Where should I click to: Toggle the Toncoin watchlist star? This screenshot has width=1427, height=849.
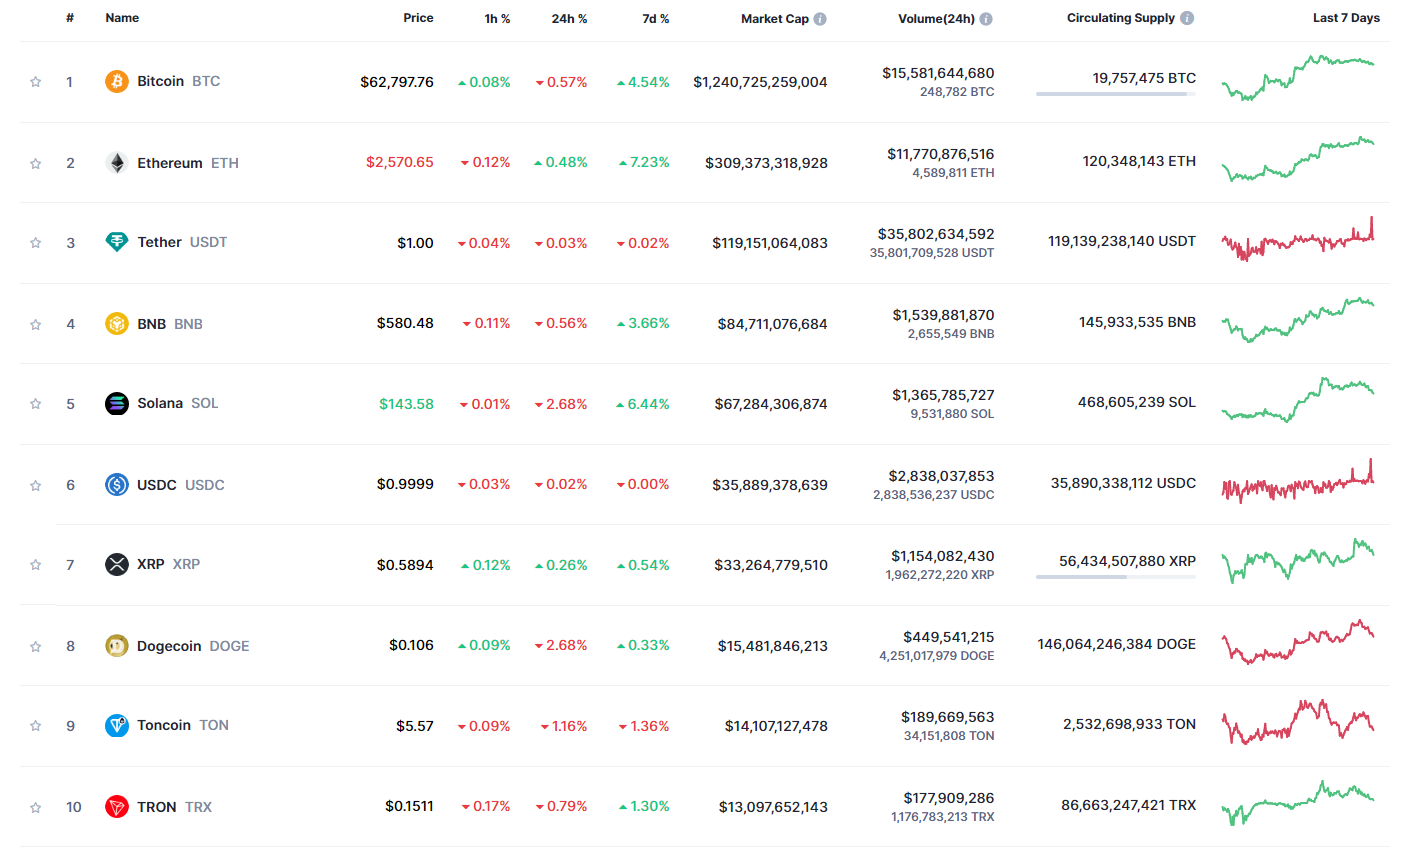point(36,726)
